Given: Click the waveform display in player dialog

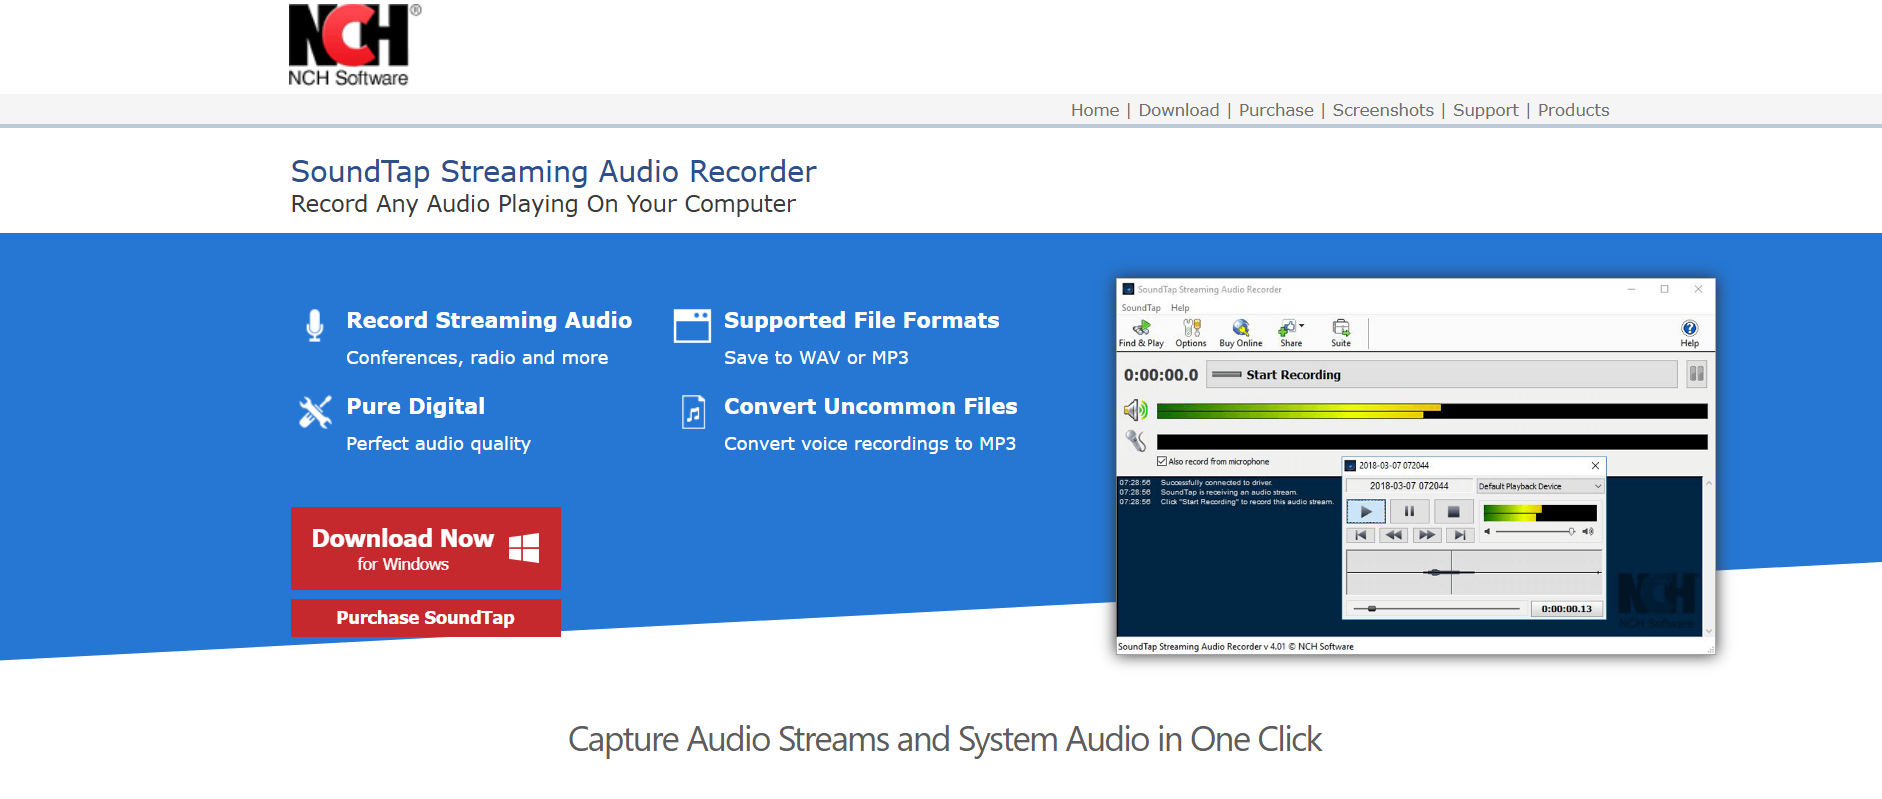Looking at the screenshot, I should coord(1474,572).
